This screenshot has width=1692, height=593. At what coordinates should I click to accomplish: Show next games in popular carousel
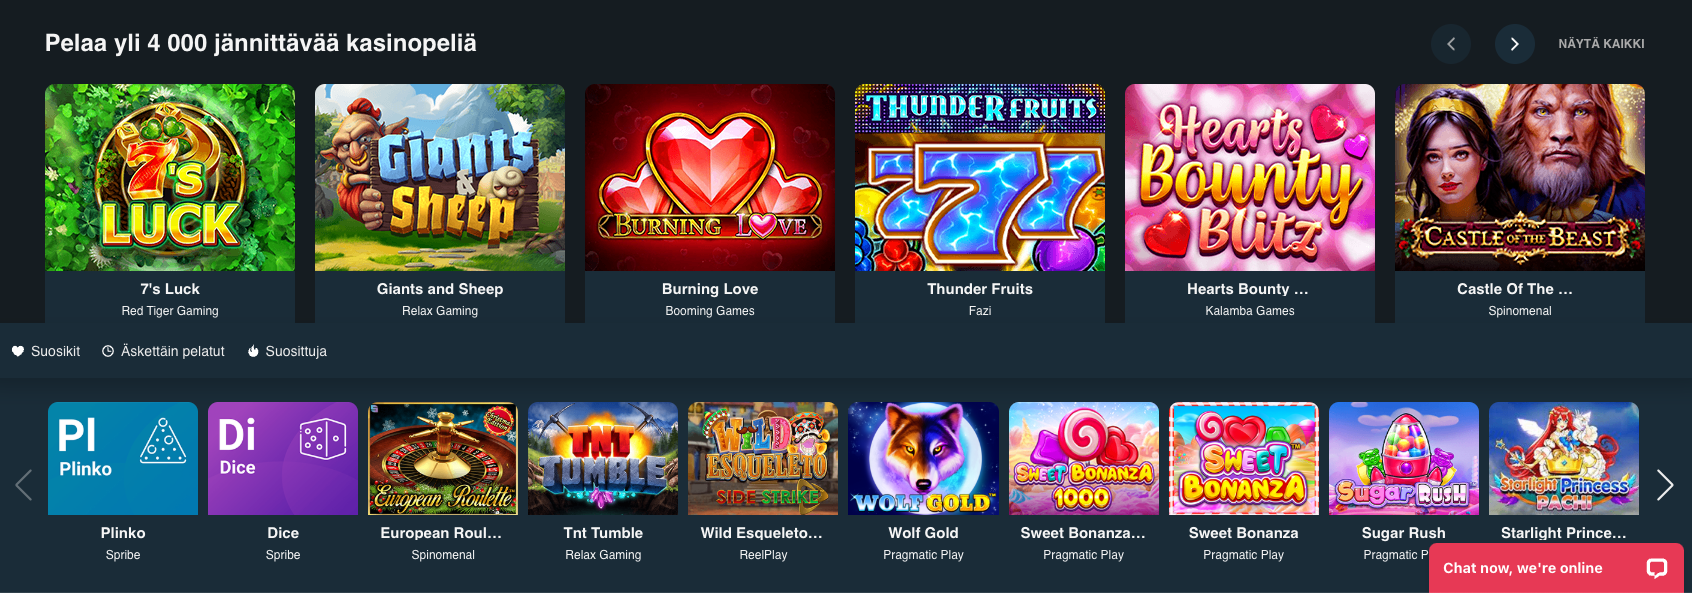click(1665, 485)
